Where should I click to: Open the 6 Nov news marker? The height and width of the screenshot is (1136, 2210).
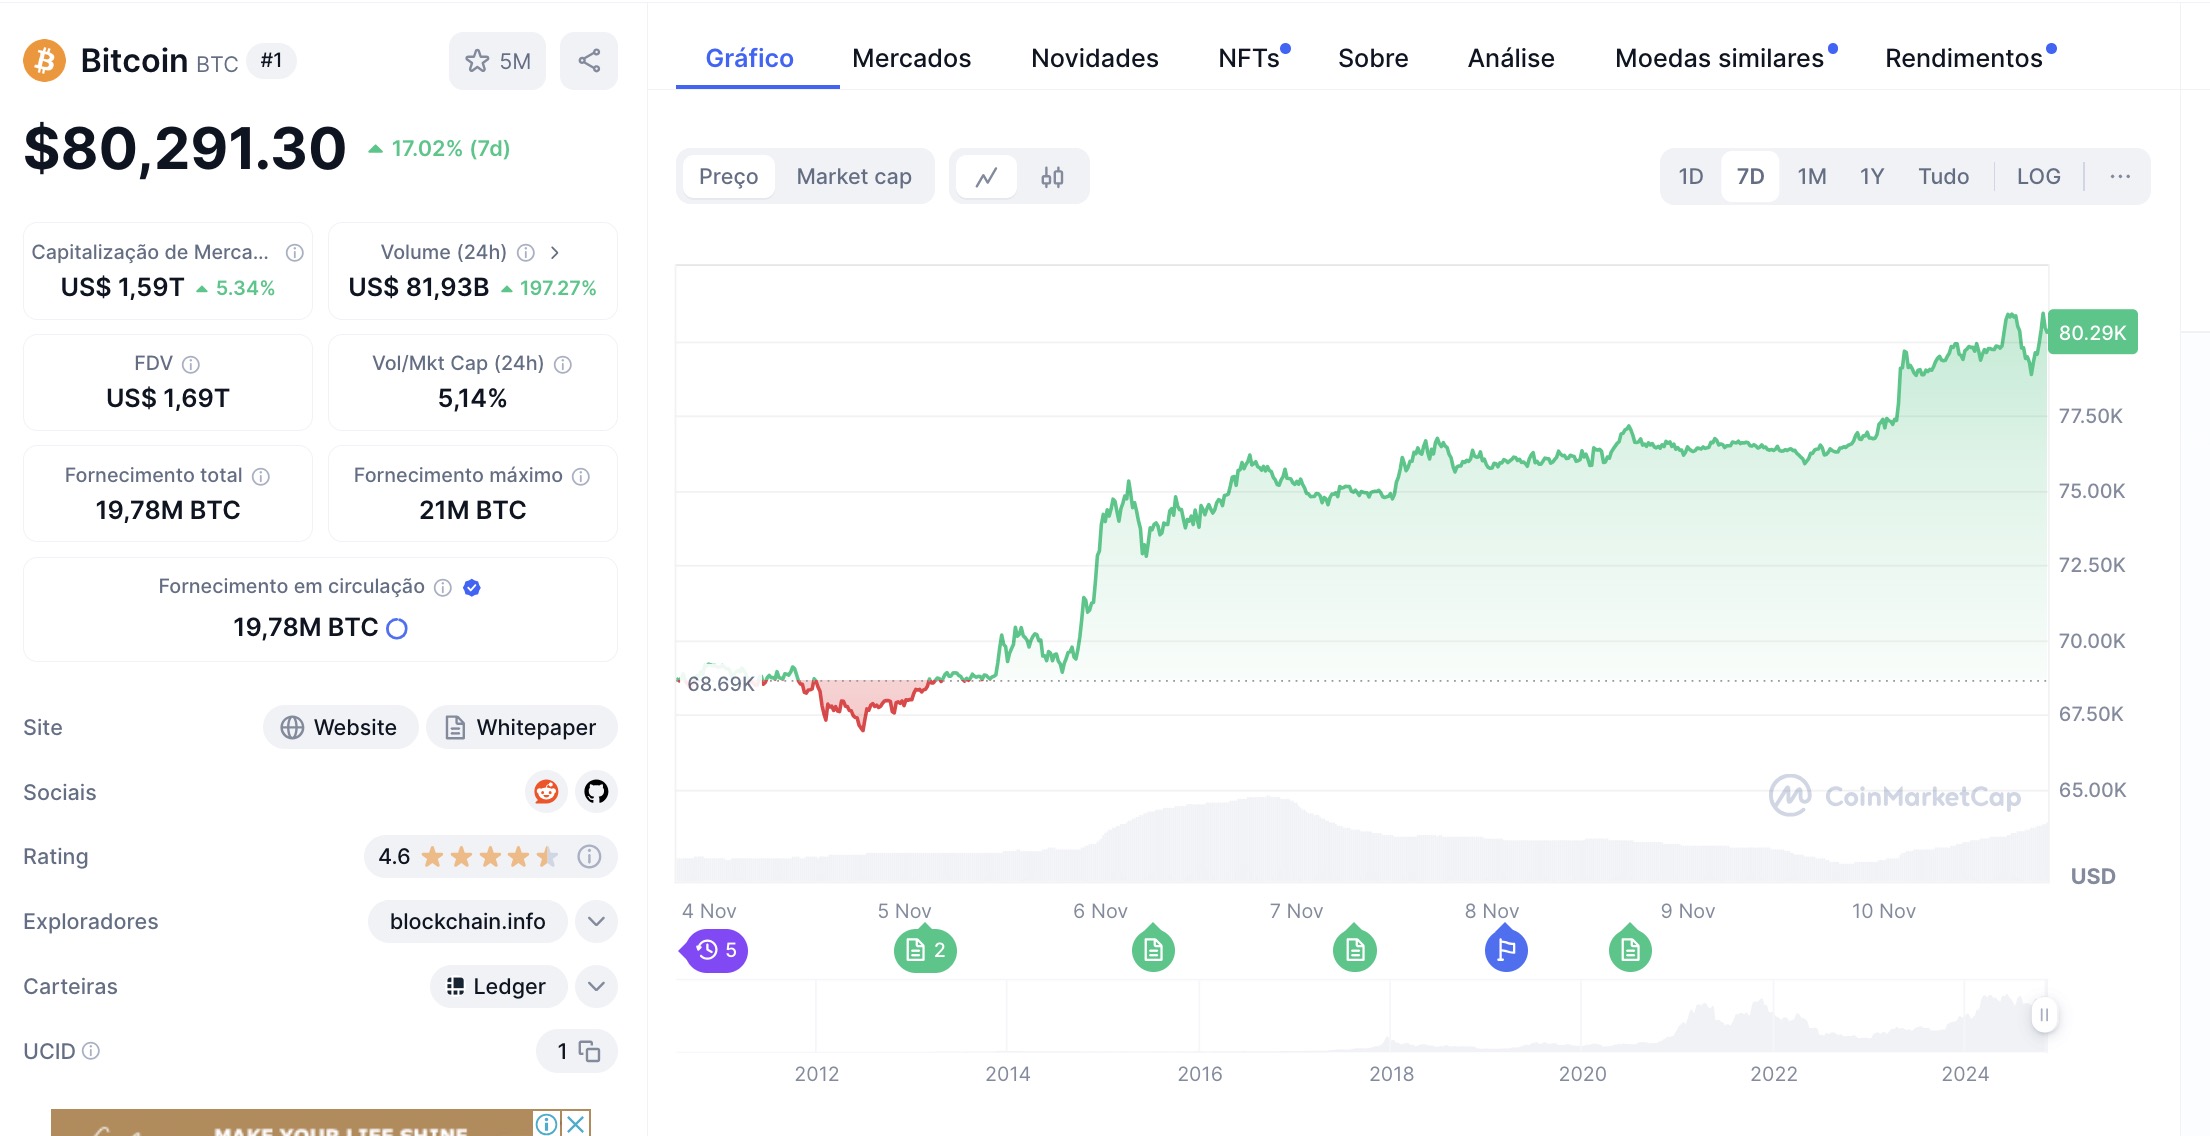tap(1153, 948)
